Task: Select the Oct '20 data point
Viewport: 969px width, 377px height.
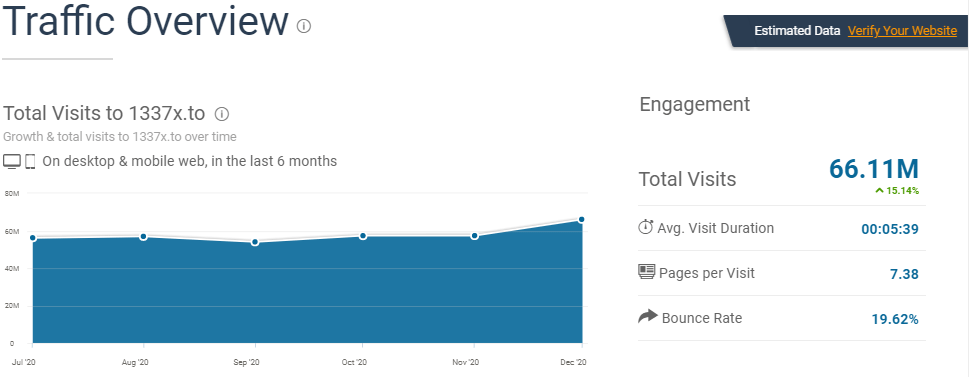Action: tap(363, 236)
